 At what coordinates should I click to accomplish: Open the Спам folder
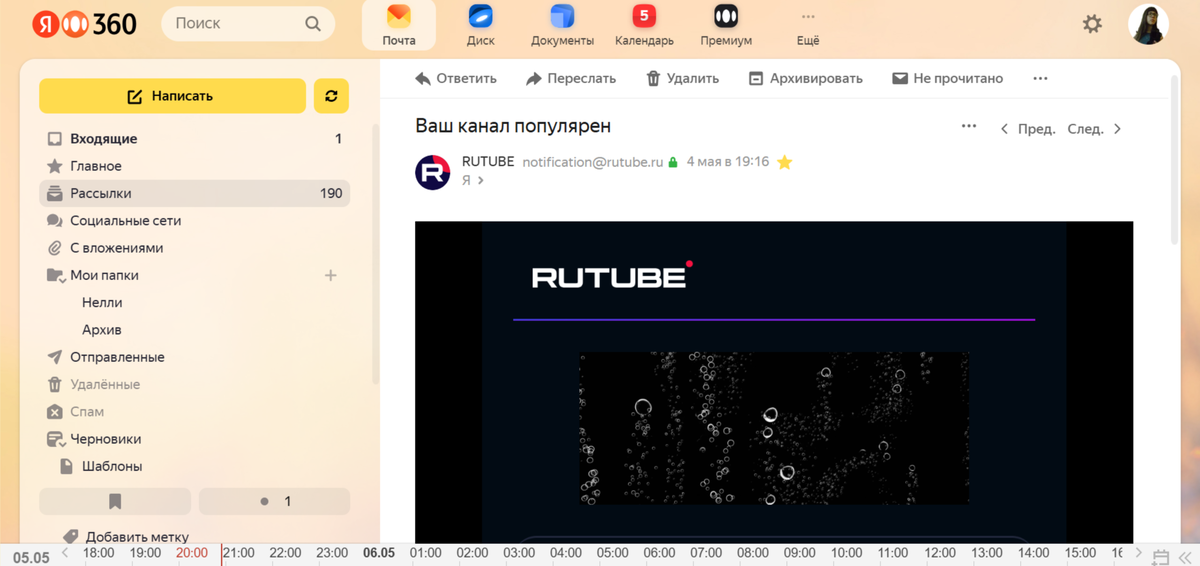point(194,411)
